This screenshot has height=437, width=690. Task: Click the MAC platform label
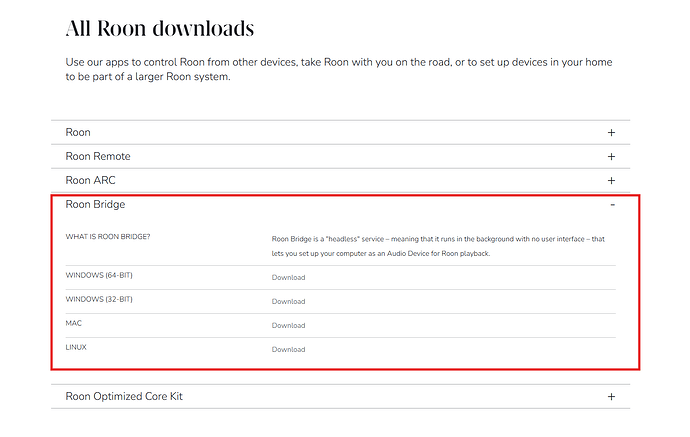click(73, 323)
